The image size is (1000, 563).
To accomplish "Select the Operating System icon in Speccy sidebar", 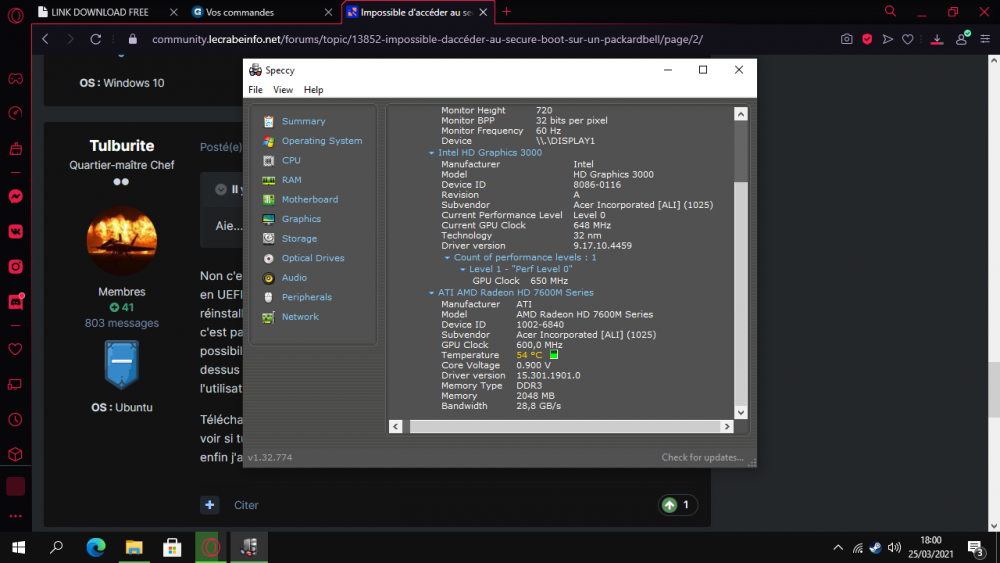I will [268, 141].
